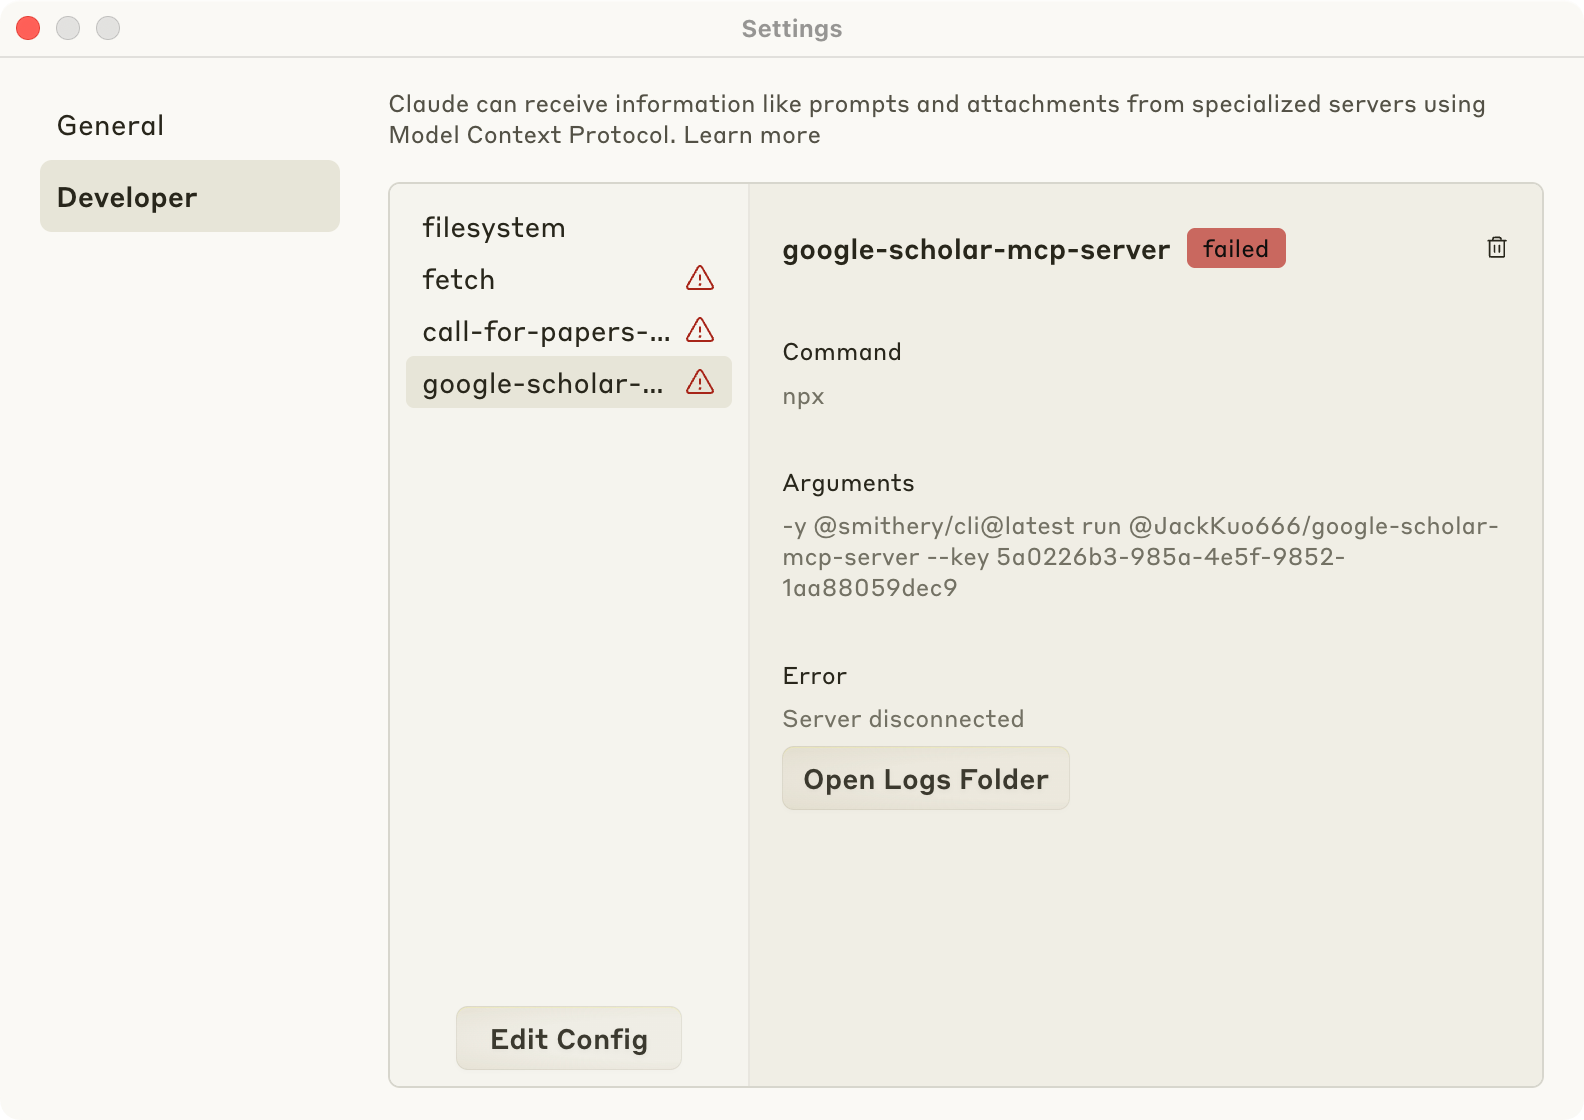This screenshot has height=1120, width=1584.
Task: Switch to the Developer settings tab
Action: (x=189, y=197)
